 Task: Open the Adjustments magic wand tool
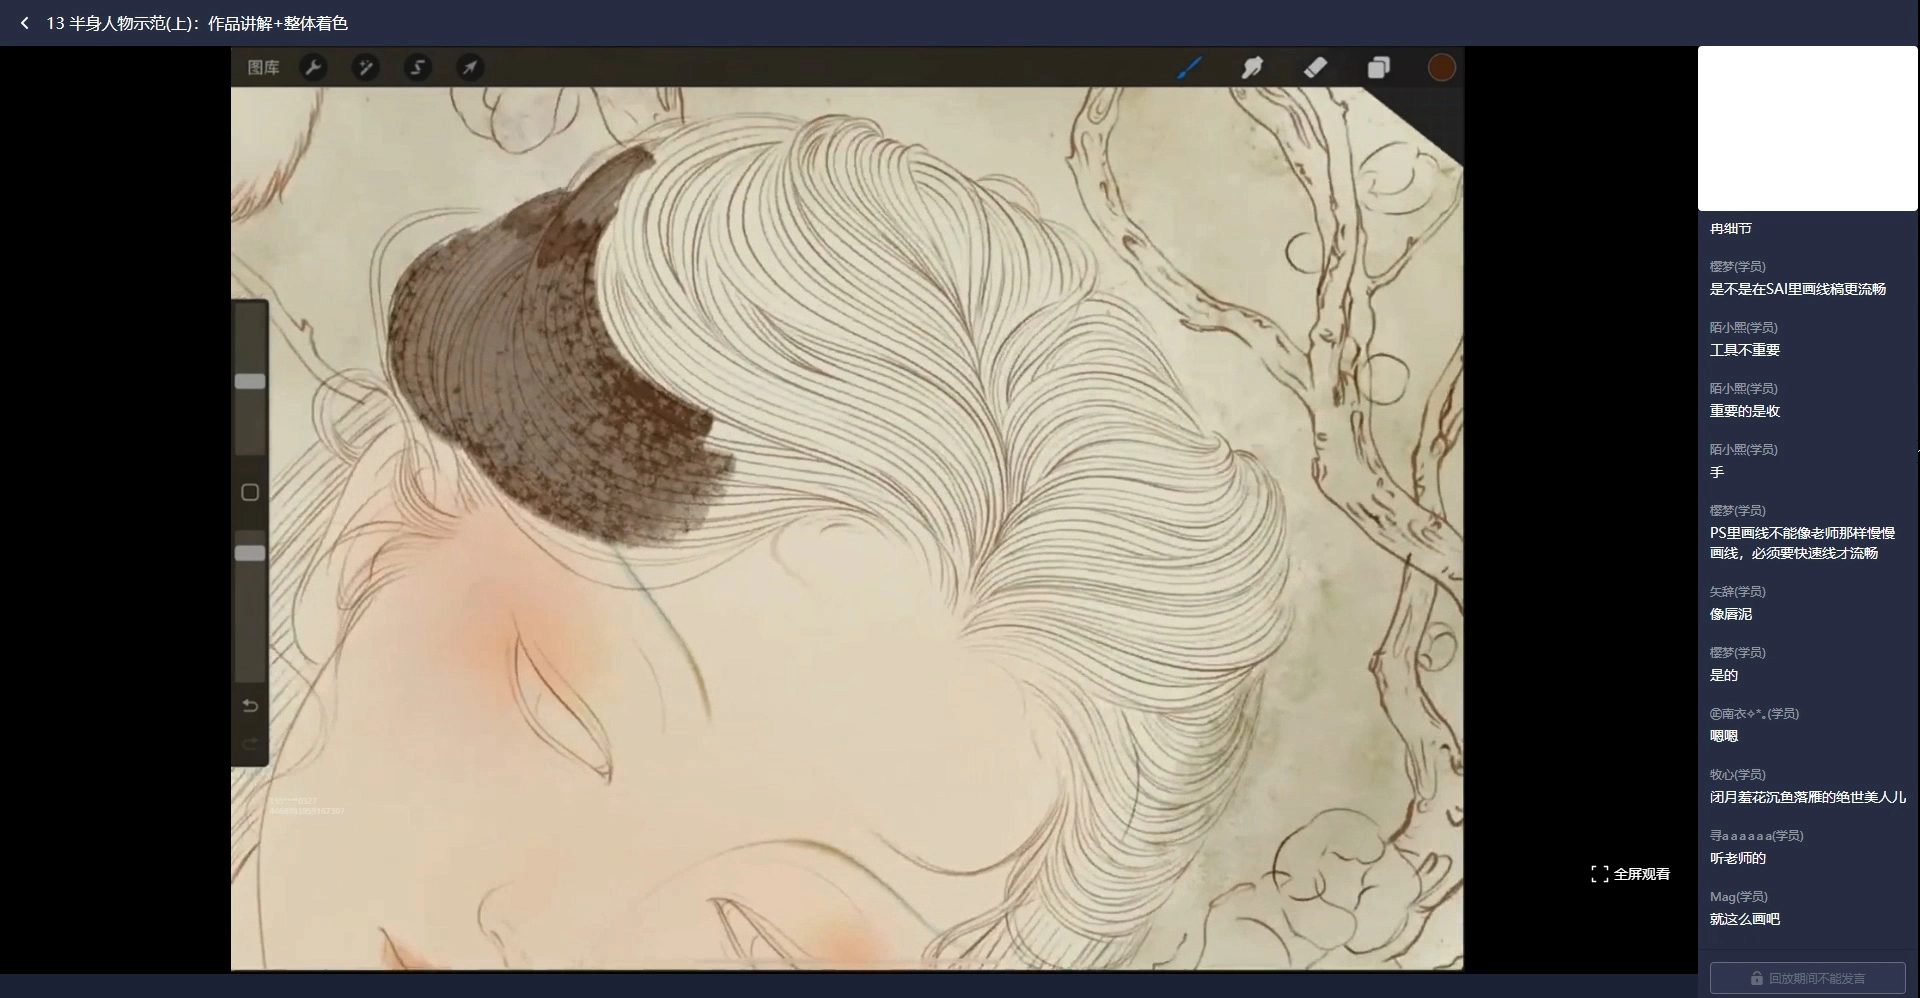point(365,67)
